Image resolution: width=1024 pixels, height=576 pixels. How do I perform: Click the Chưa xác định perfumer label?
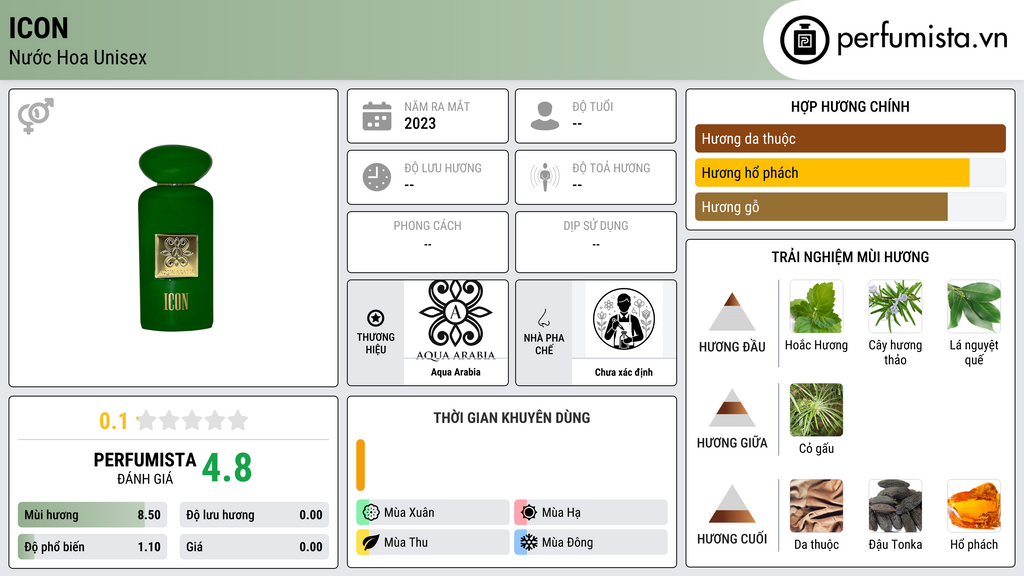coord(624,372)
